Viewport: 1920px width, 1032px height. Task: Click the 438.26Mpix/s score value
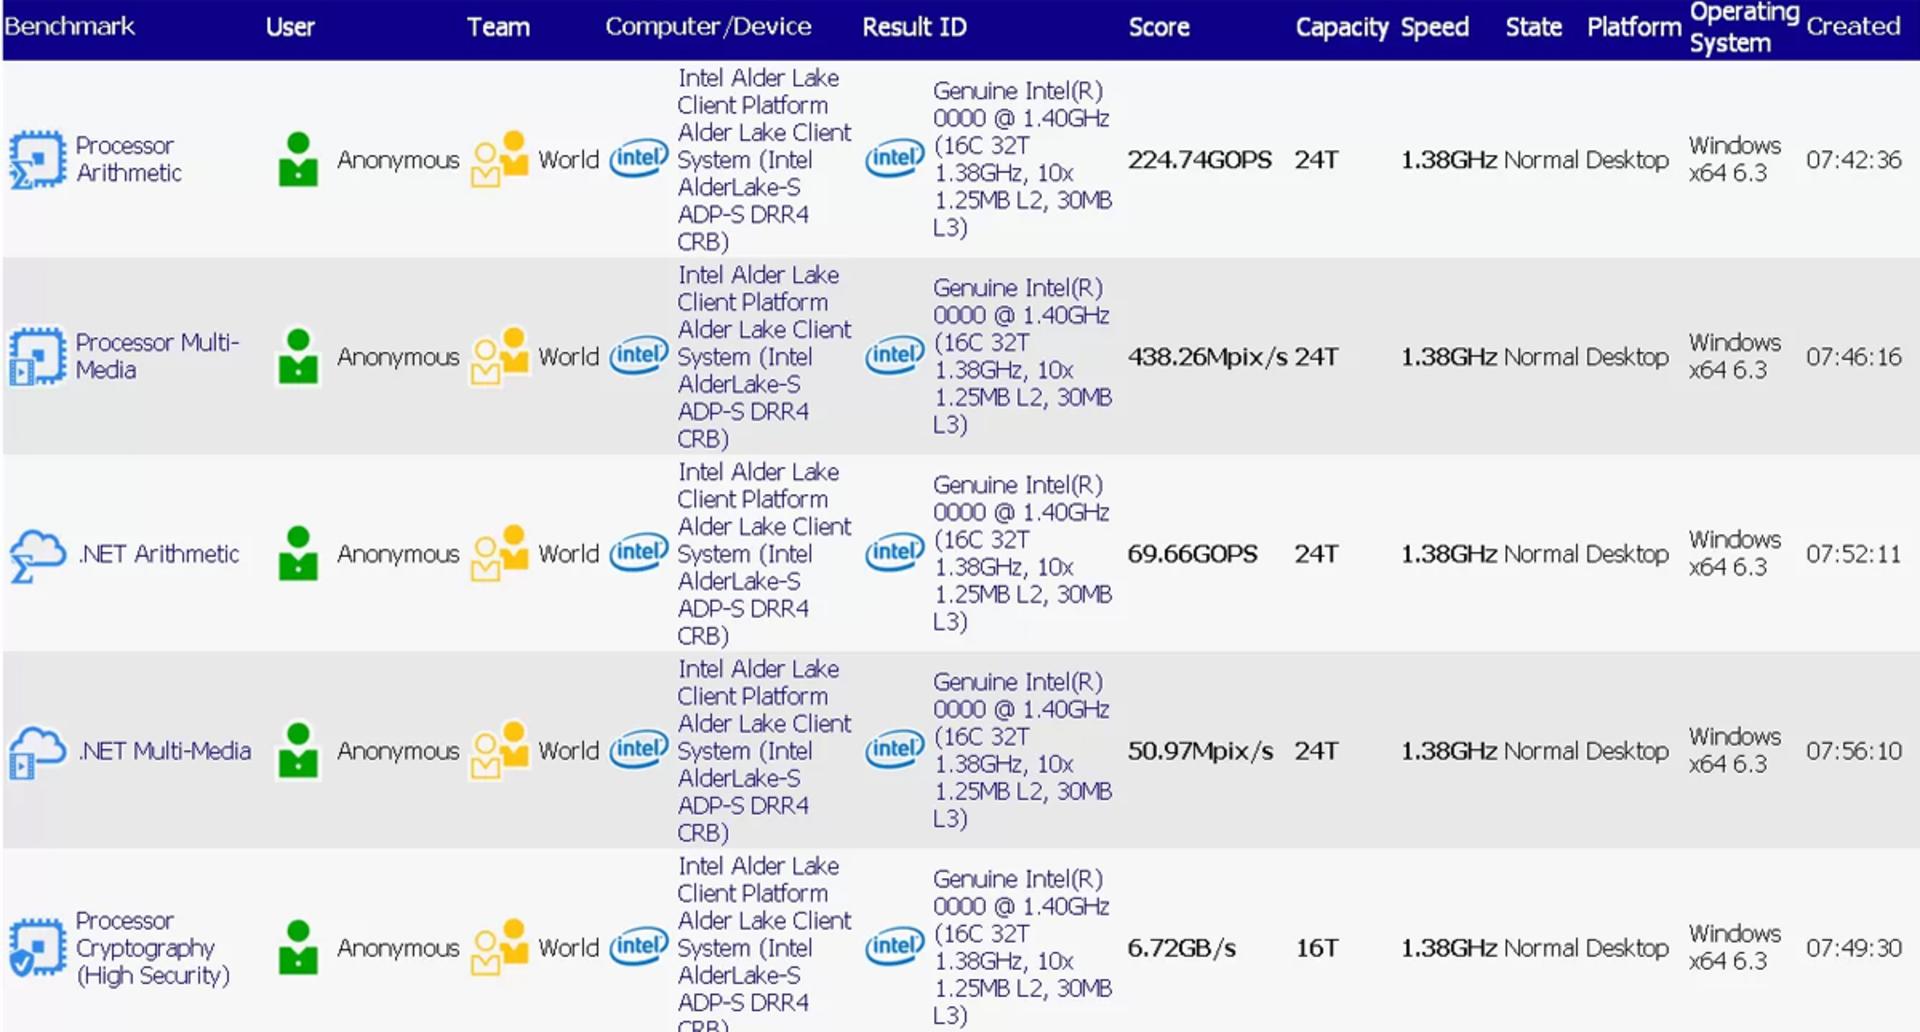click(1207, 357)
